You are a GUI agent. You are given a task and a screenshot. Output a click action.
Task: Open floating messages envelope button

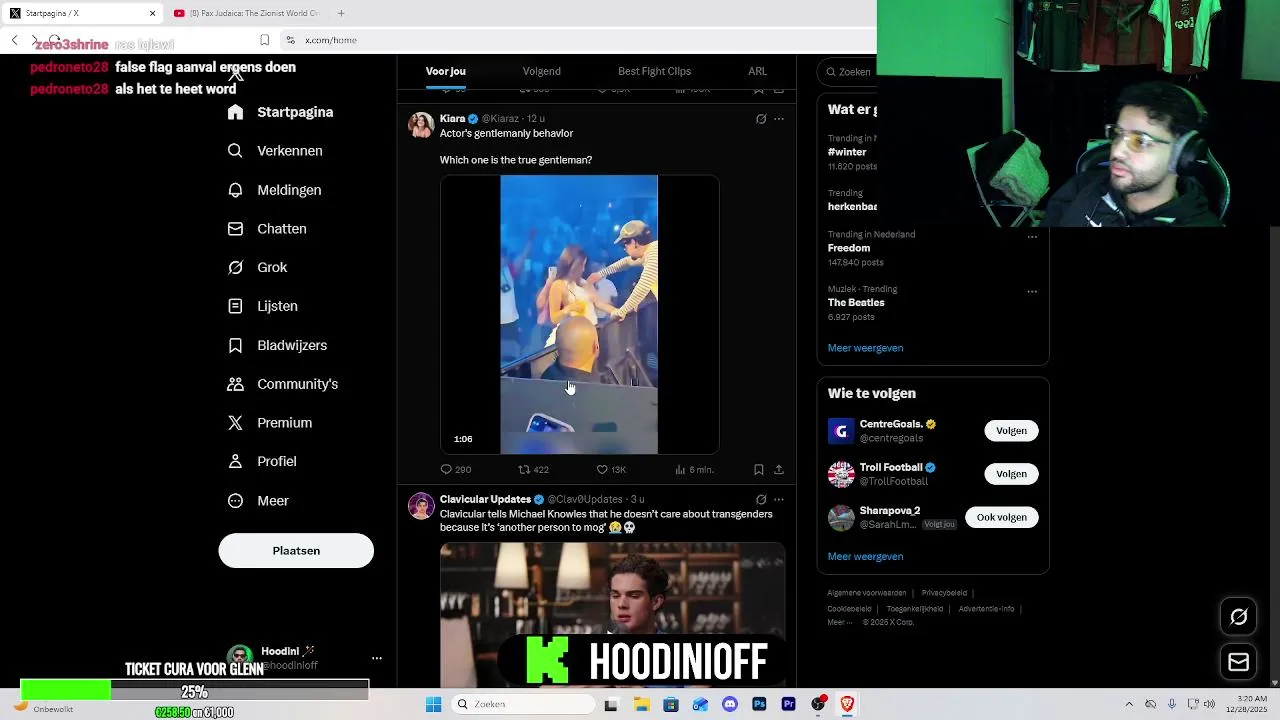click(1238, 662)
